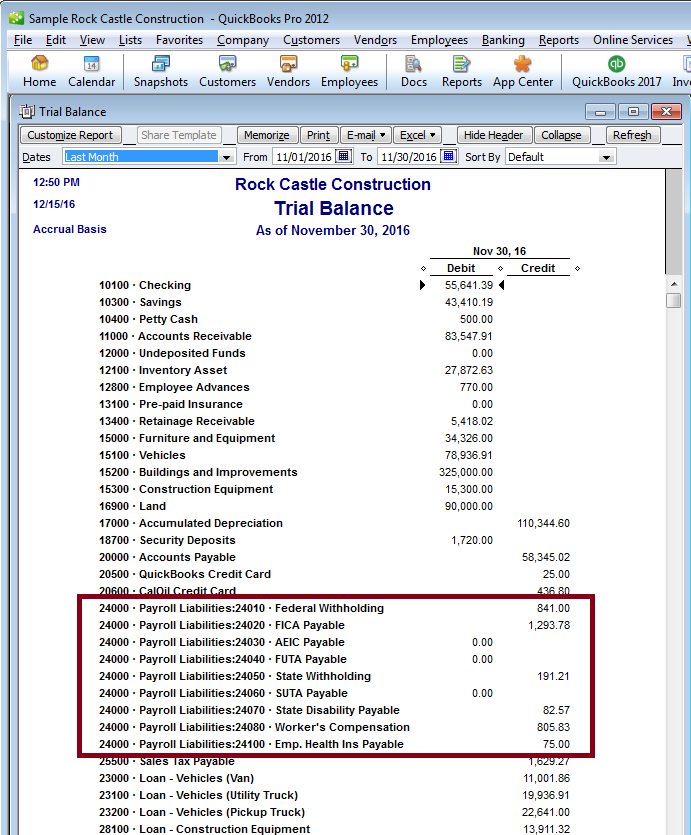Click the report vertical scrollbar thumb
The height and width of the screenshot is (835, 691).
click(673, 300)
